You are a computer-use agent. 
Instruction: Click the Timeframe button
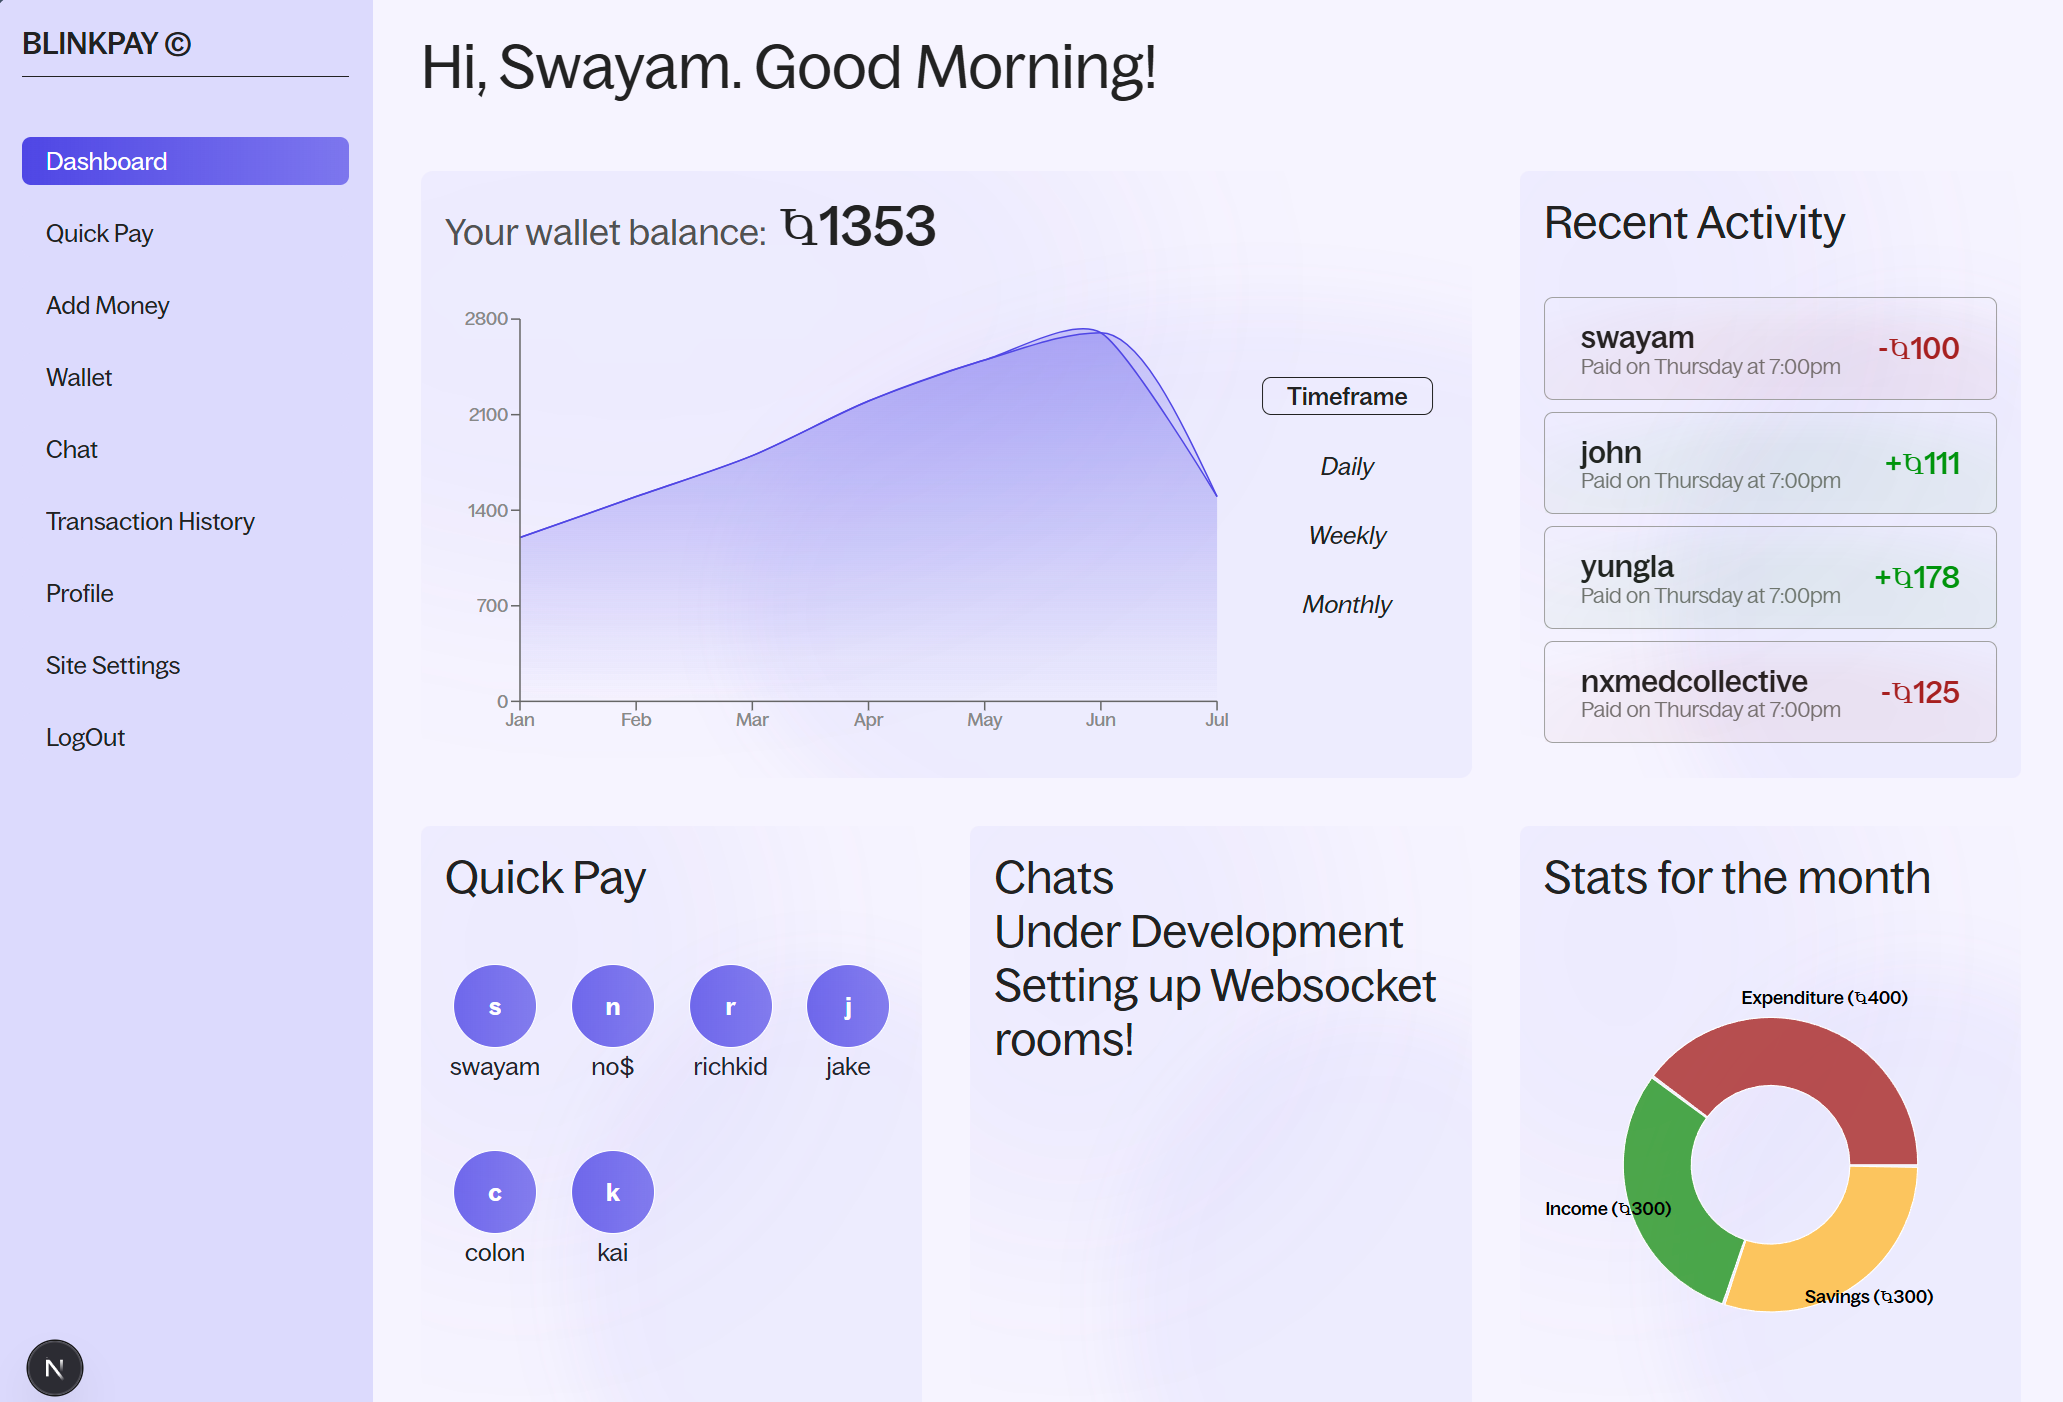(x=1346, y=396)
